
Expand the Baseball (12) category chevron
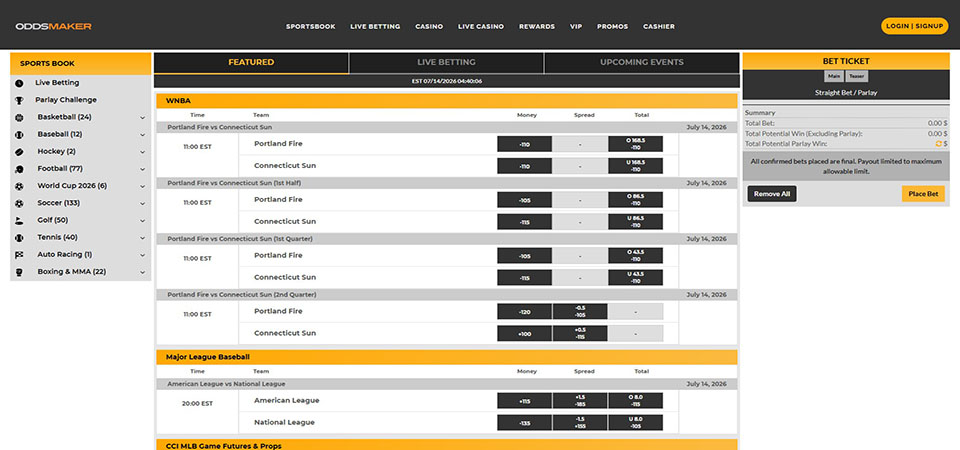[143, 135]
